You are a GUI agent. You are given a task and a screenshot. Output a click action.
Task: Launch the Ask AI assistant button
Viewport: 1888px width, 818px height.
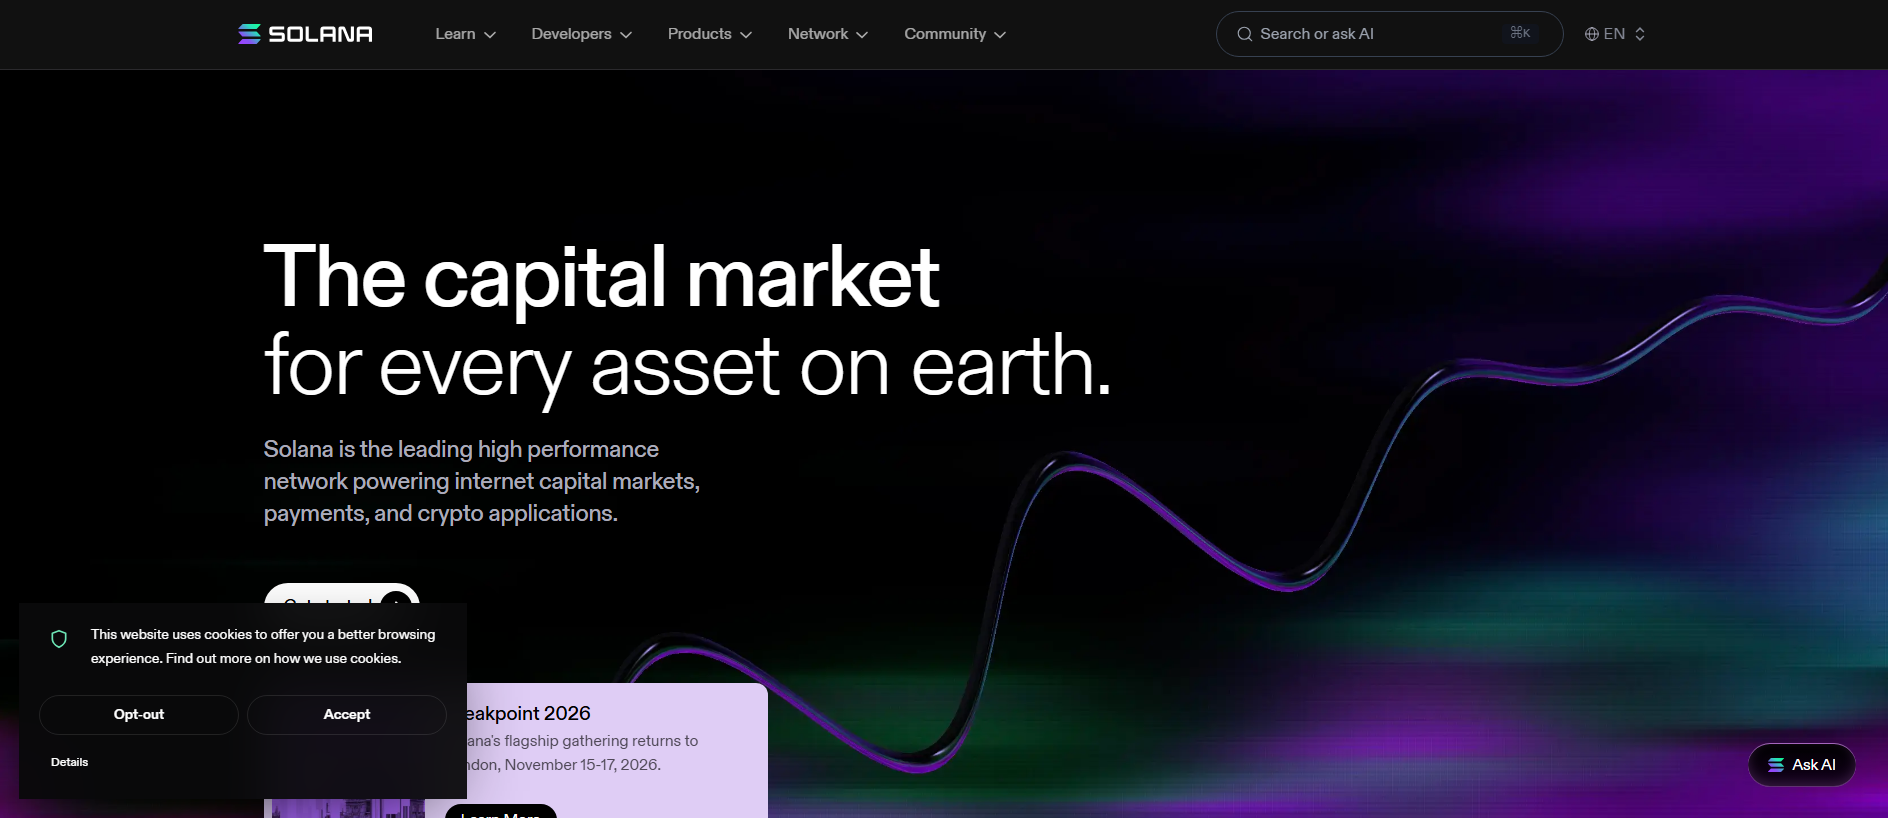click(x=1801, y=765)
